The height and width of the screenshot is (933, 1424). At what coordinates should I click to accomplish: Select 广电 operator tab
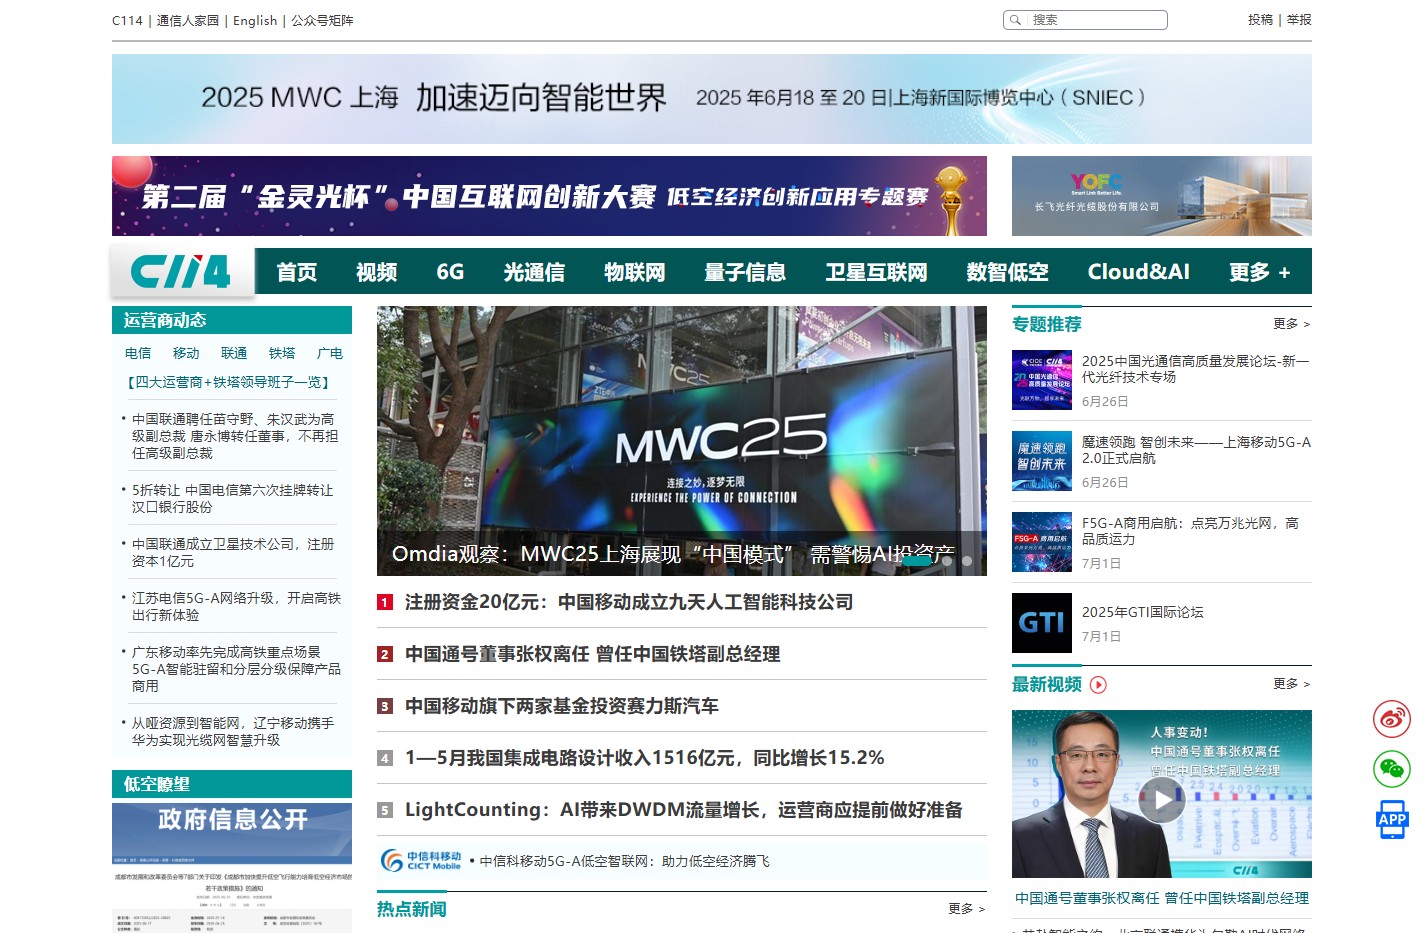[x=330, y=353]
